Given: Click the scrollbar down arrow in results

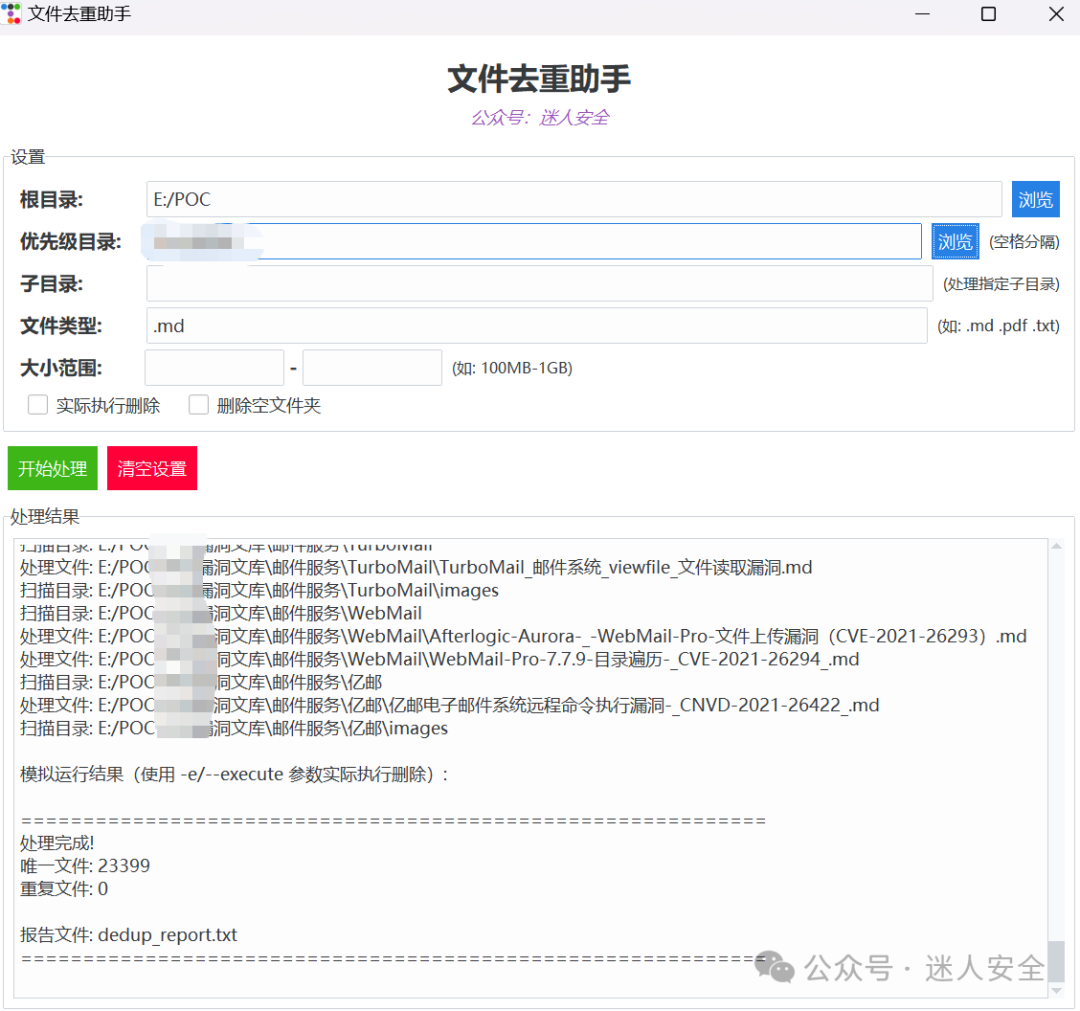Looking at the screenshot, I should 1056,990.
